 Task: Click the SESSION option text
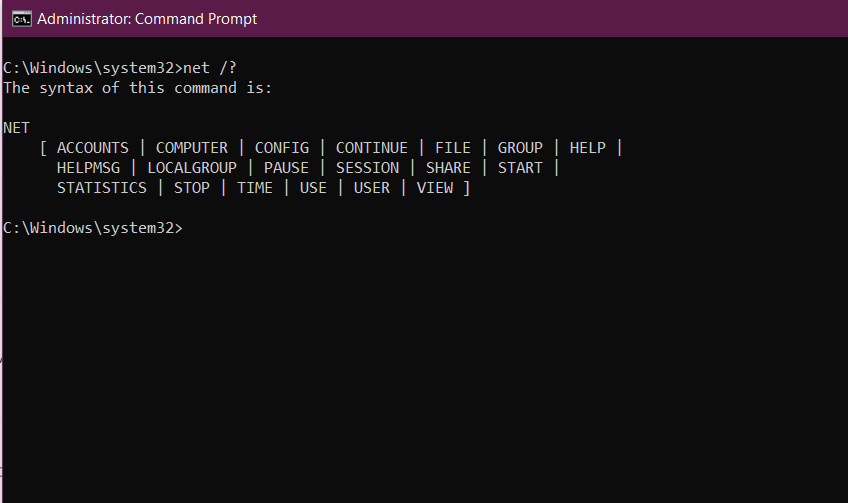pyautogui.click(x=367, y=168)
